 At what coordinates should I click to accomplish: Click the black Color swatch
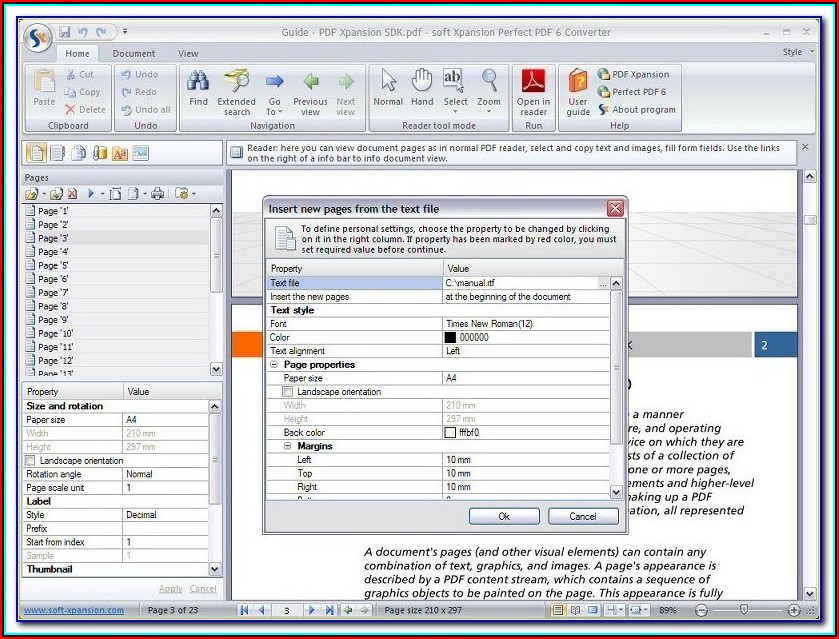450,338
